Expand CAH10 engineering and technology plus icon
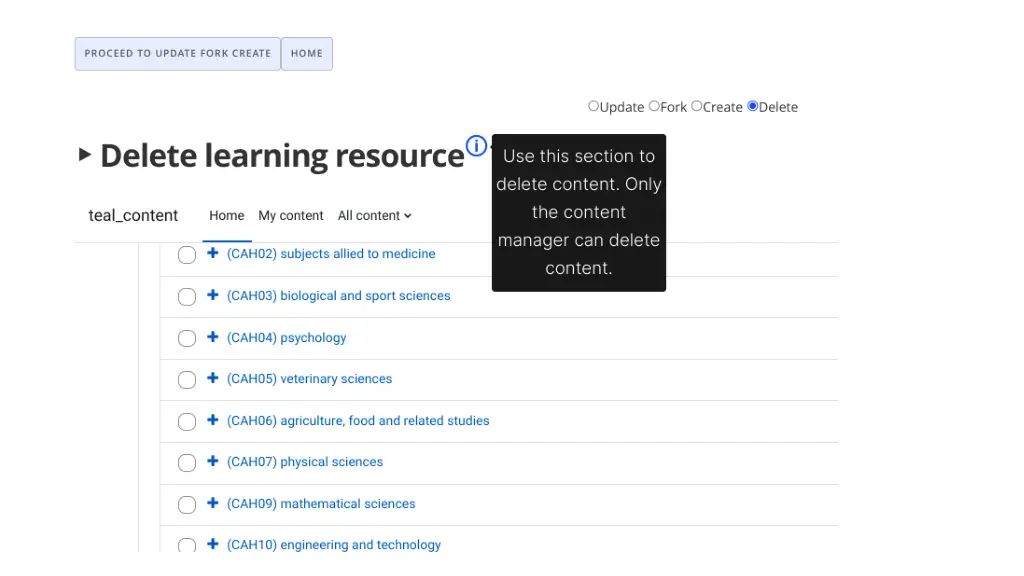The image size is (1024, 576). click(212, 543)
